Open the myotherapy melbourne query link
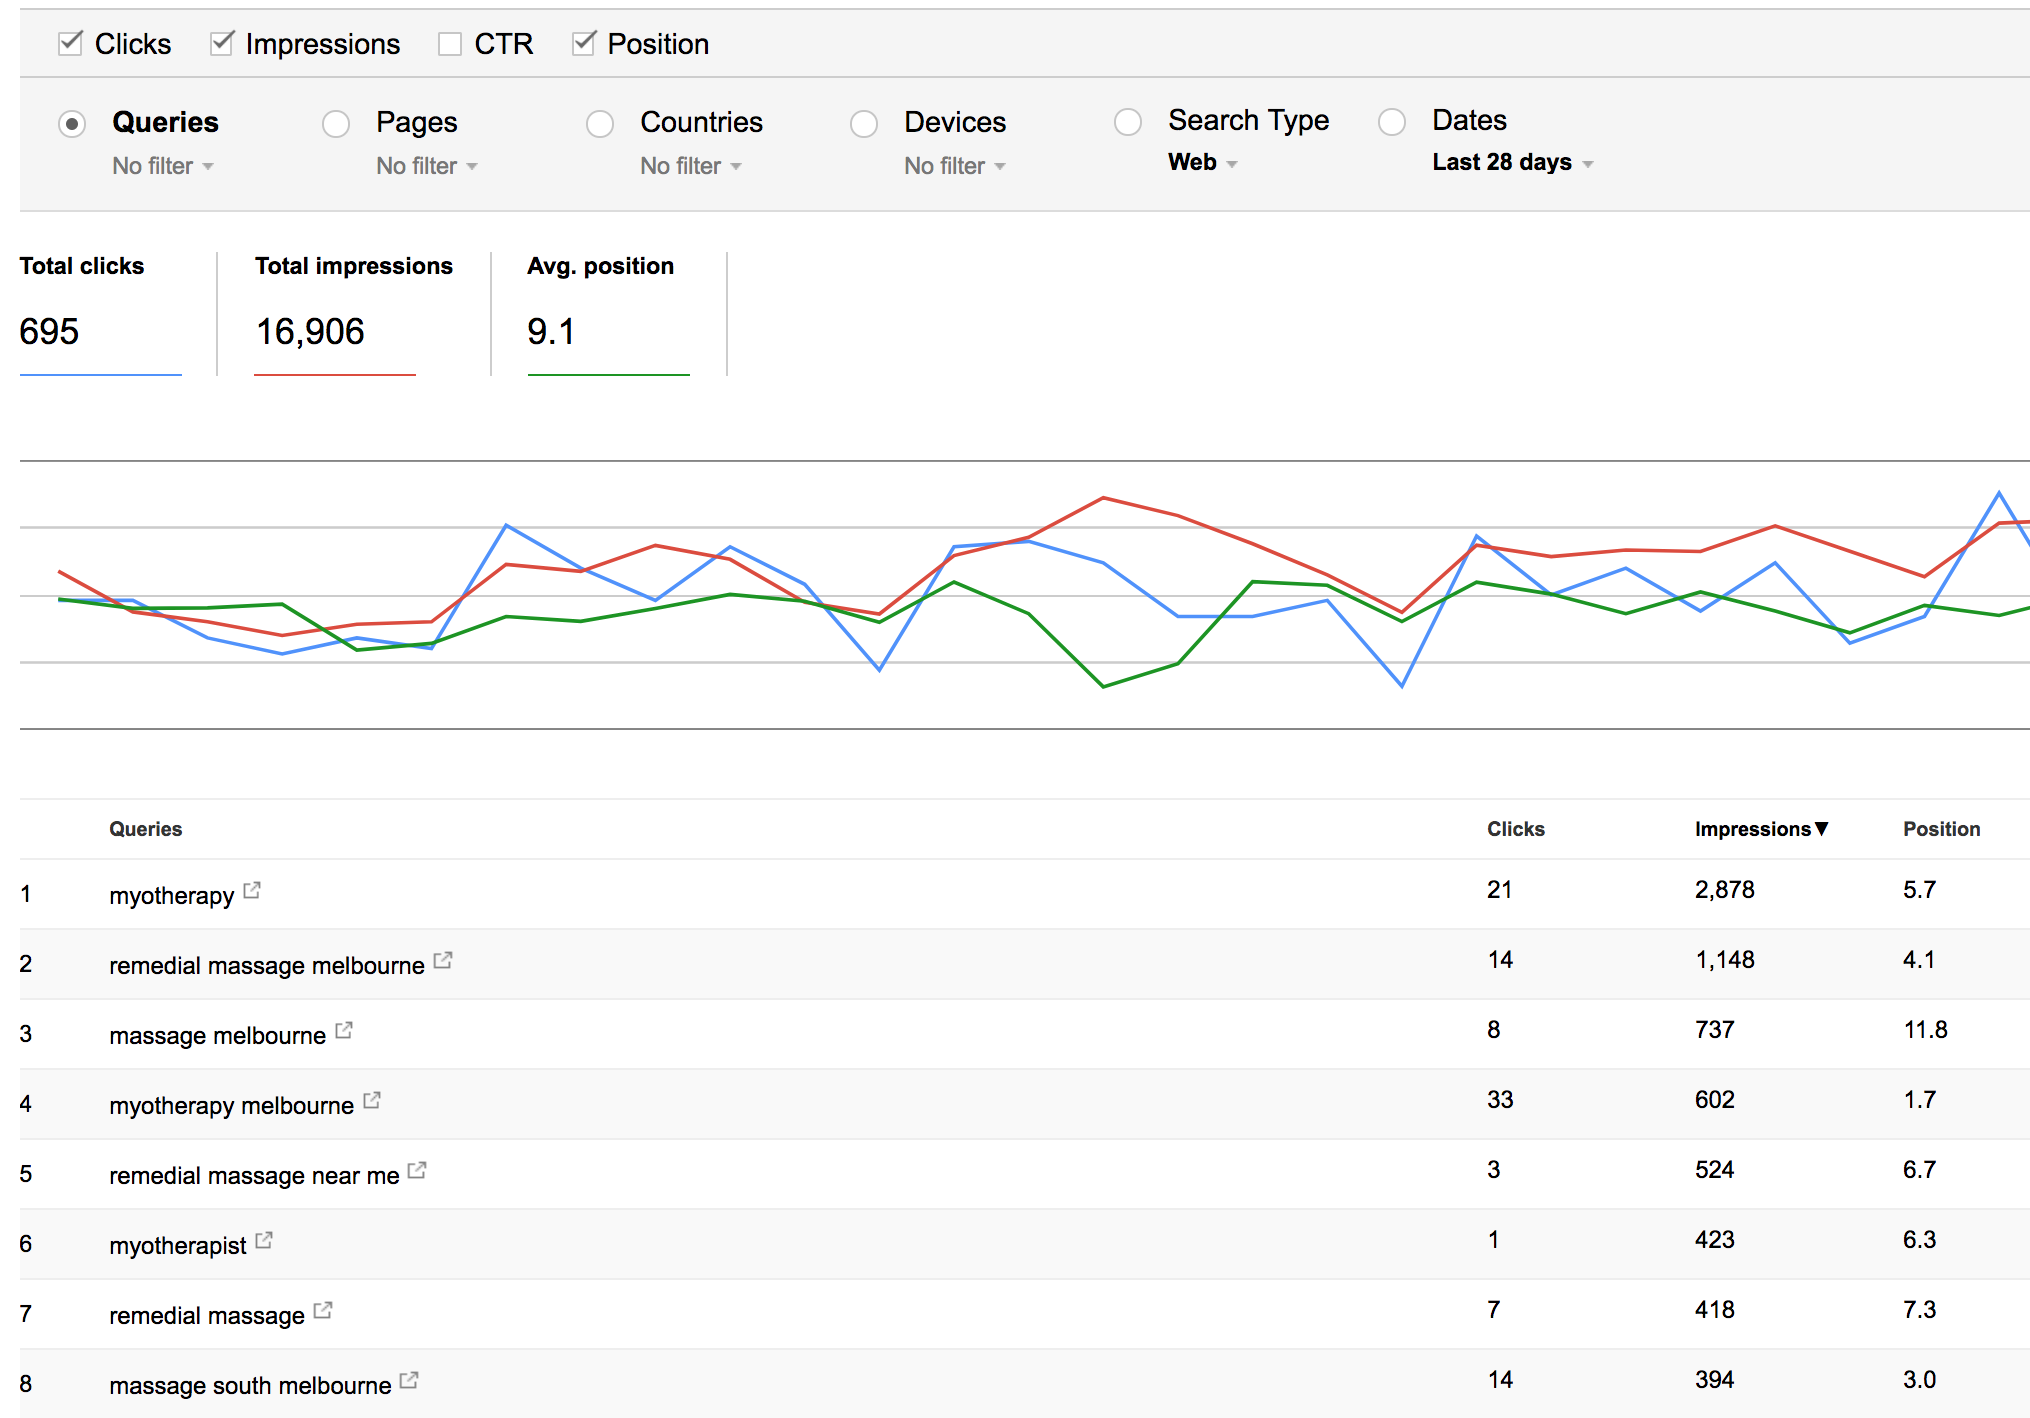2030x1418 pixels. 232,1105
